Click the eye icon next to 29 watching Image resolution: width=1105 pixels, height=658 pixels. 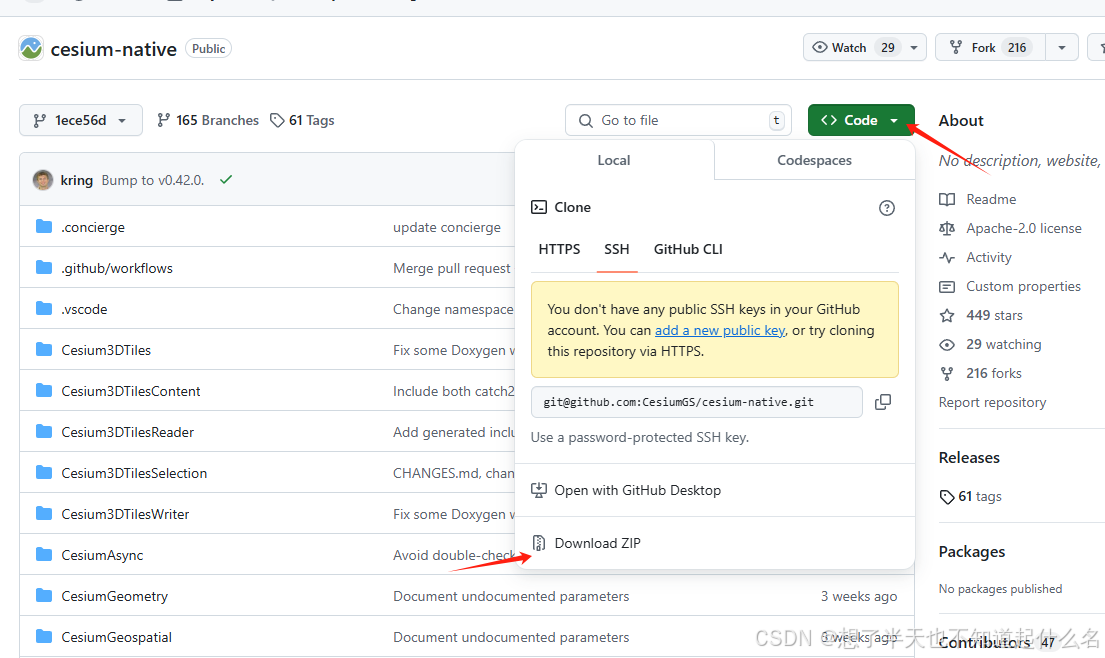947,344
